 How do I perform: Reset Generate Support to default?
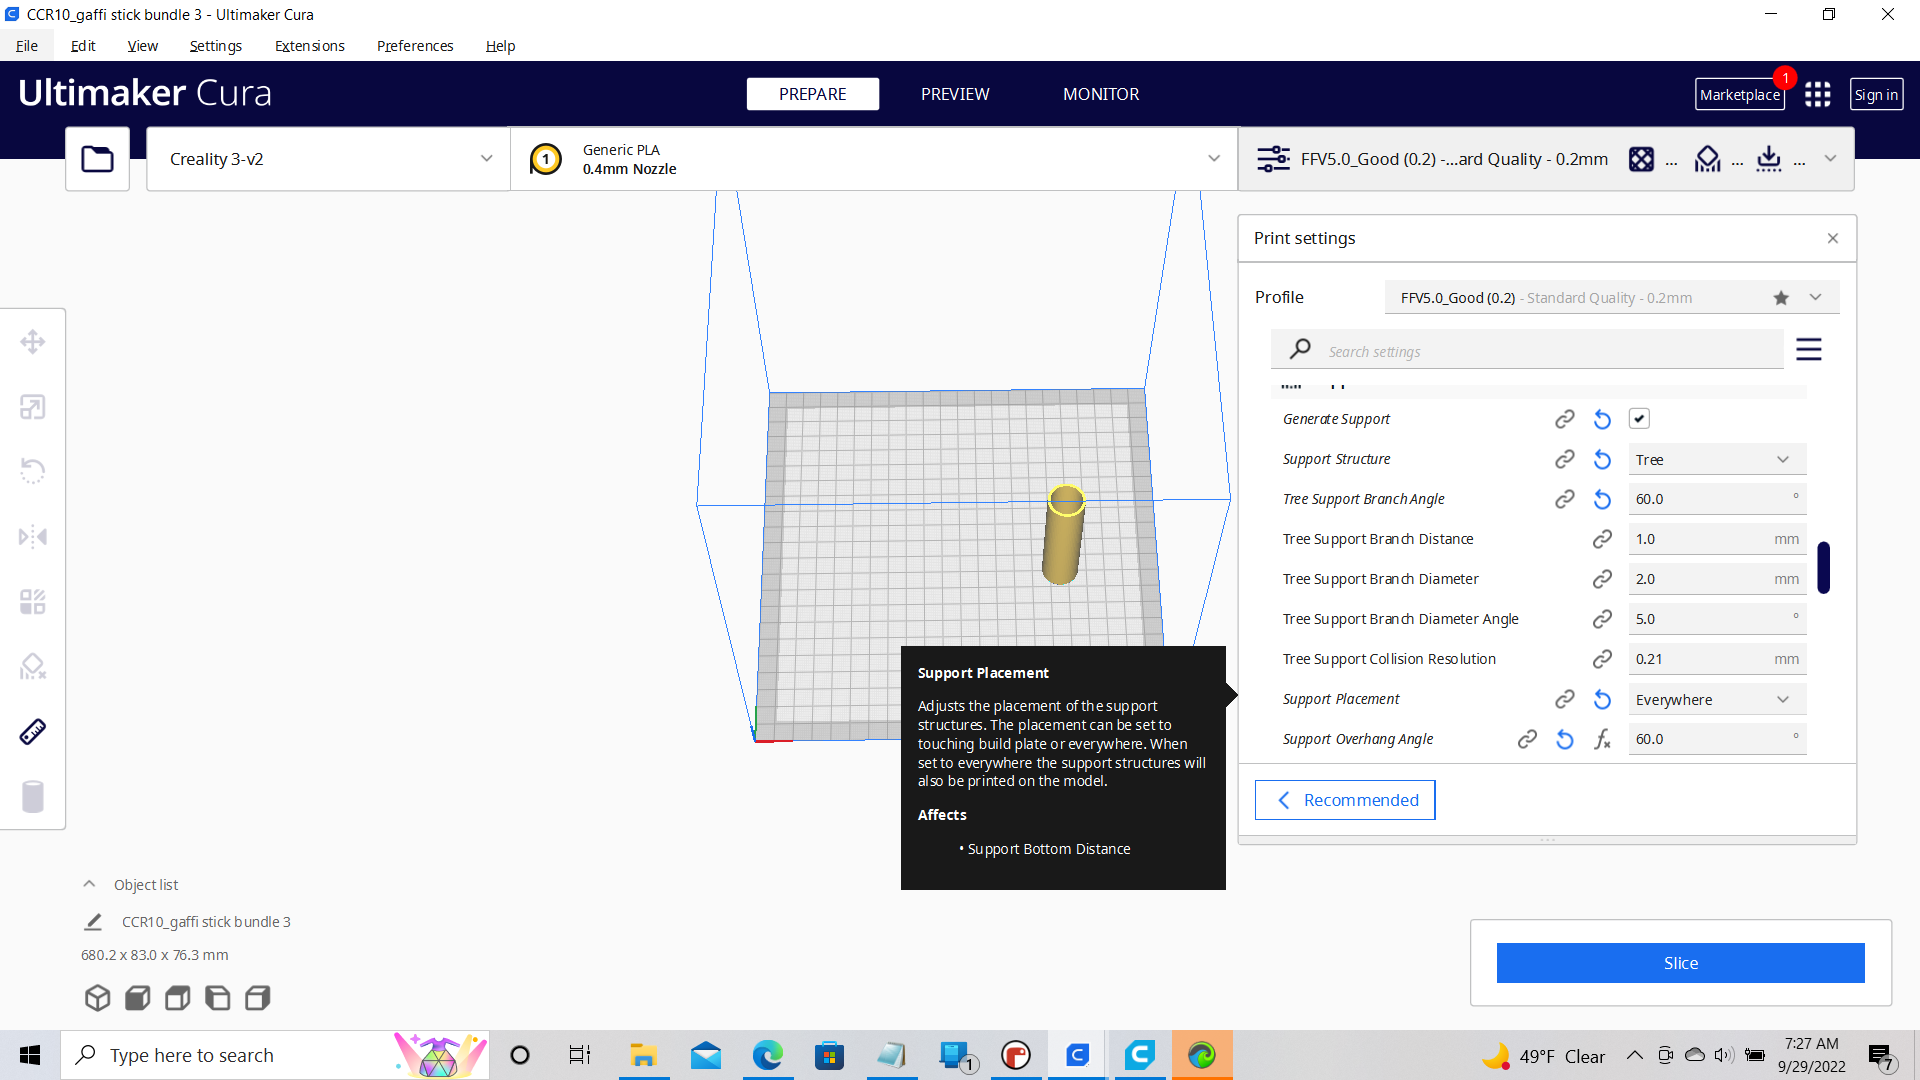click(1602, 419)
